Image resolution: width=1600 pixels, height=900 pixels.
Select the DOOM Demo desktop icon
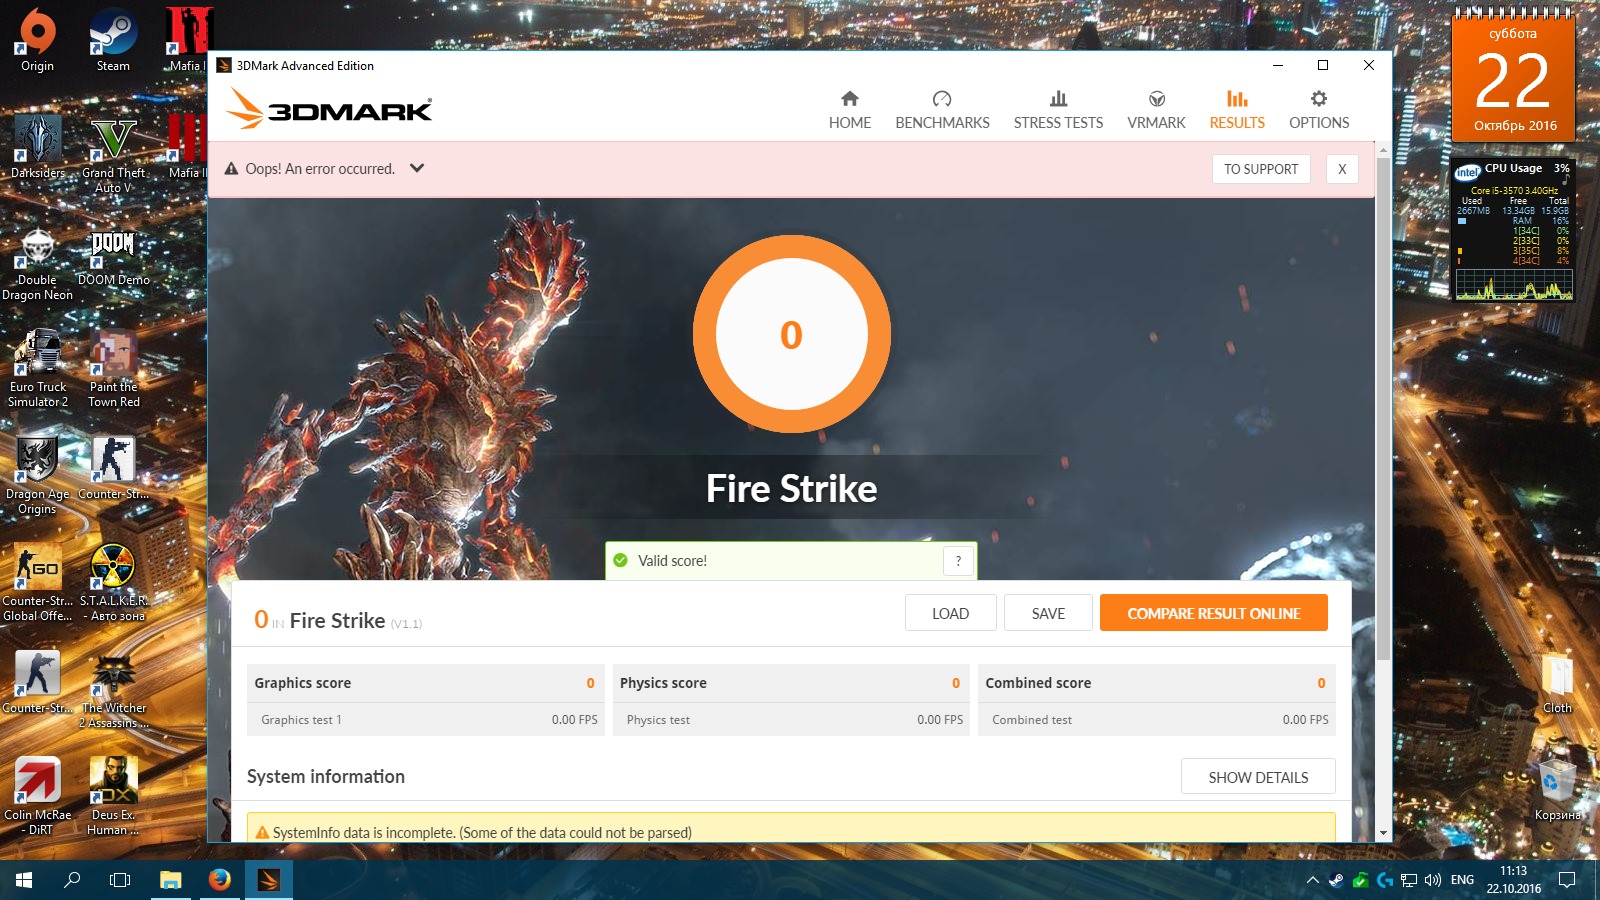point(113,256)
